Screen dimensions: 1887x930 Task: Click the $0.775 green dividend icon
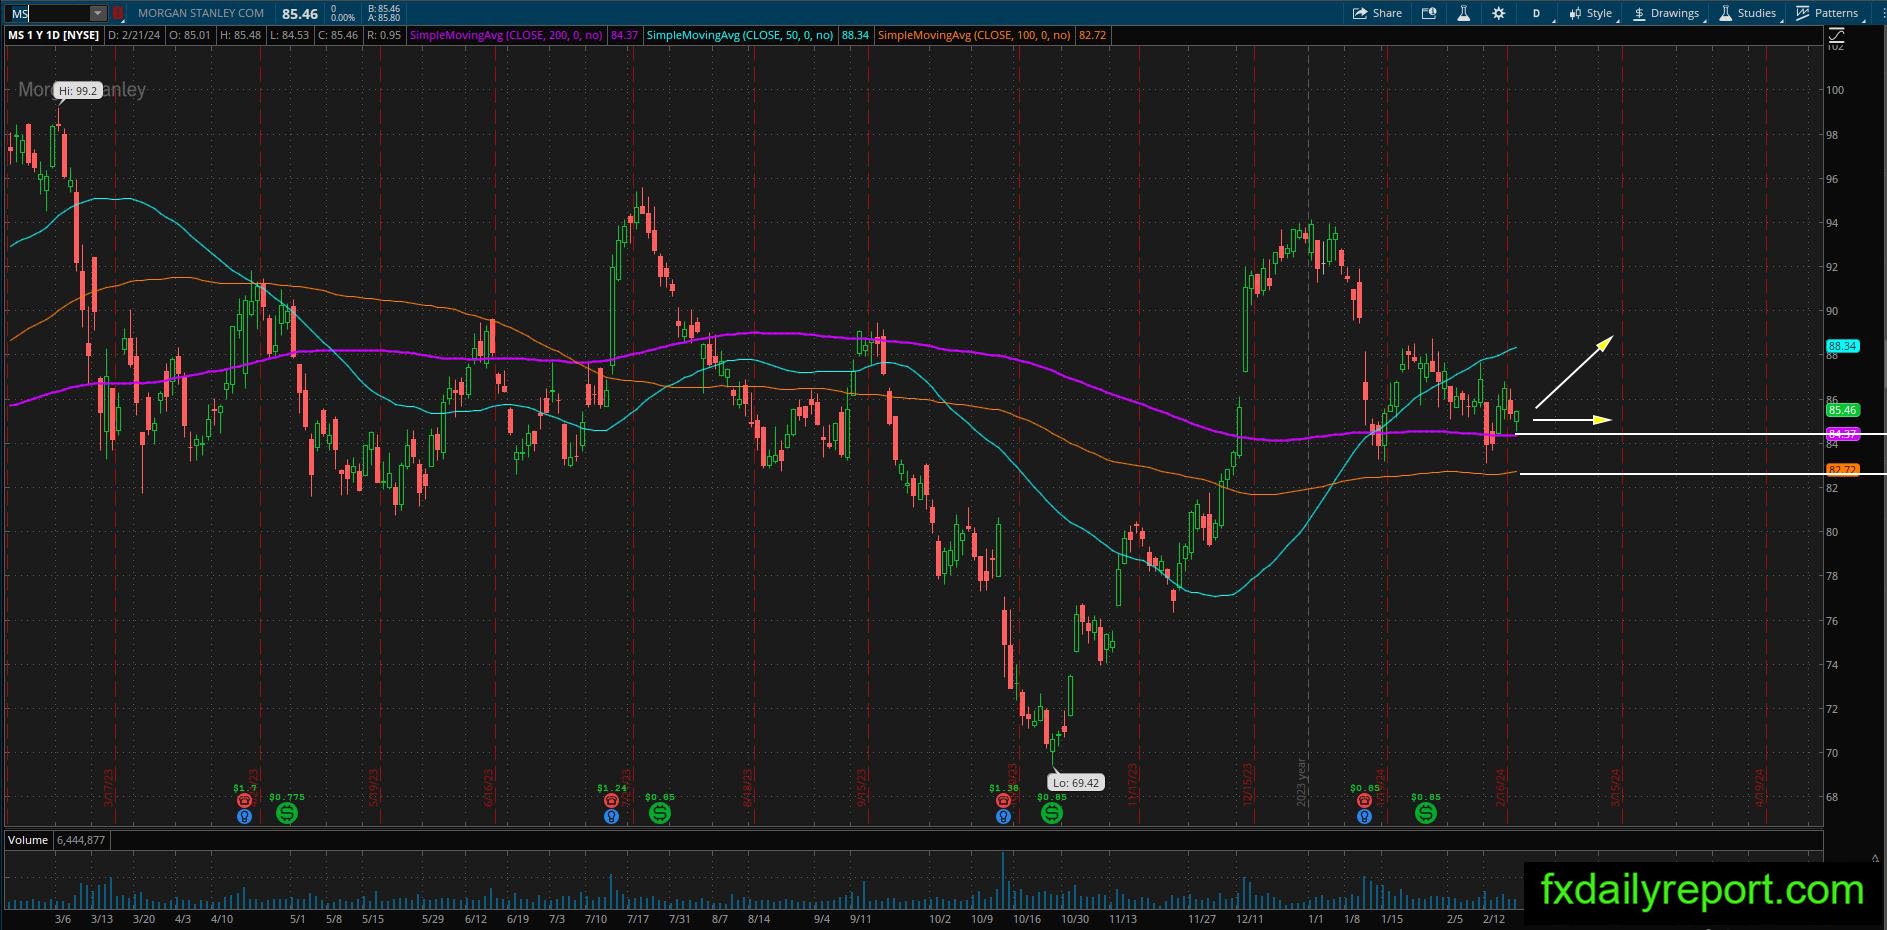coord(287,813)
